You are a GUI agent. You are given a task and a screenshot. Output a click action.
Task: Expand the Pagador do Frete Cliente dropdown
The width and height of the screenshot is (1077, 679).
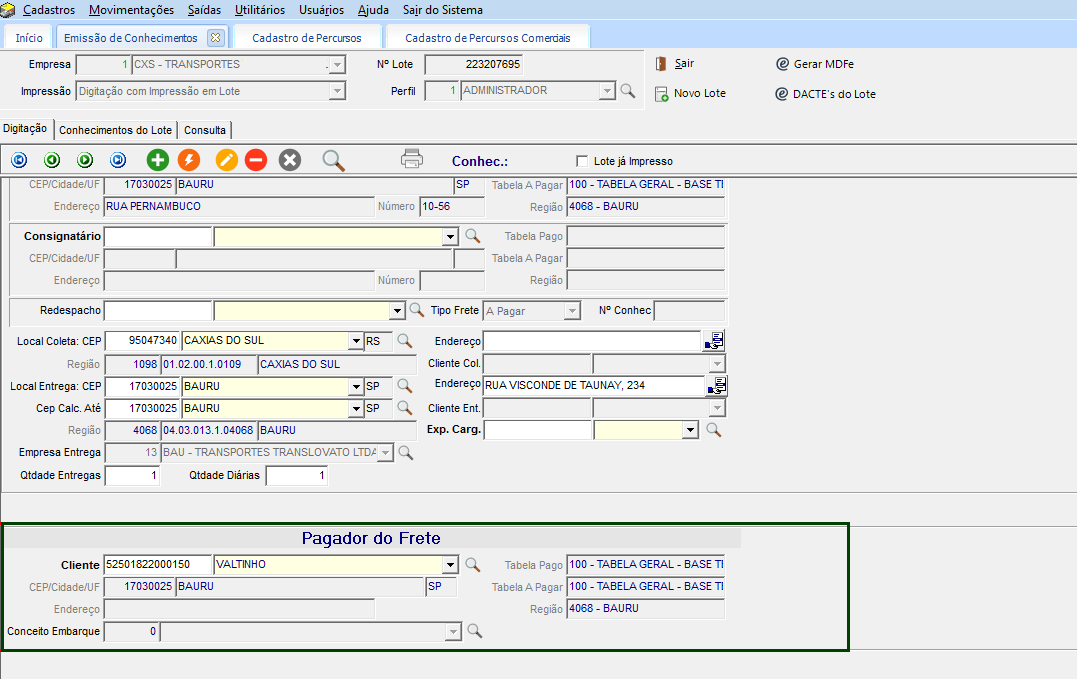(450, 565)
